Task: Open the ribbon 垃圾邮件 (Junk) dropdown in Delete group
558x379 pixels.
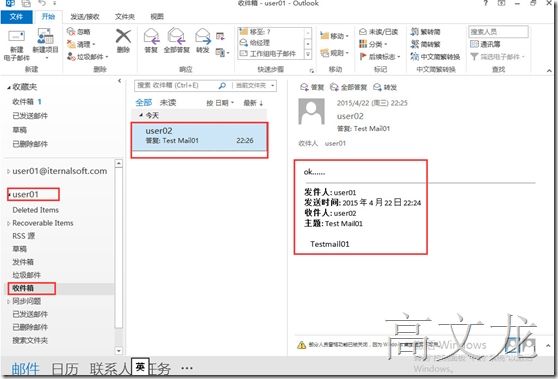Action: [x=87, y=57]
